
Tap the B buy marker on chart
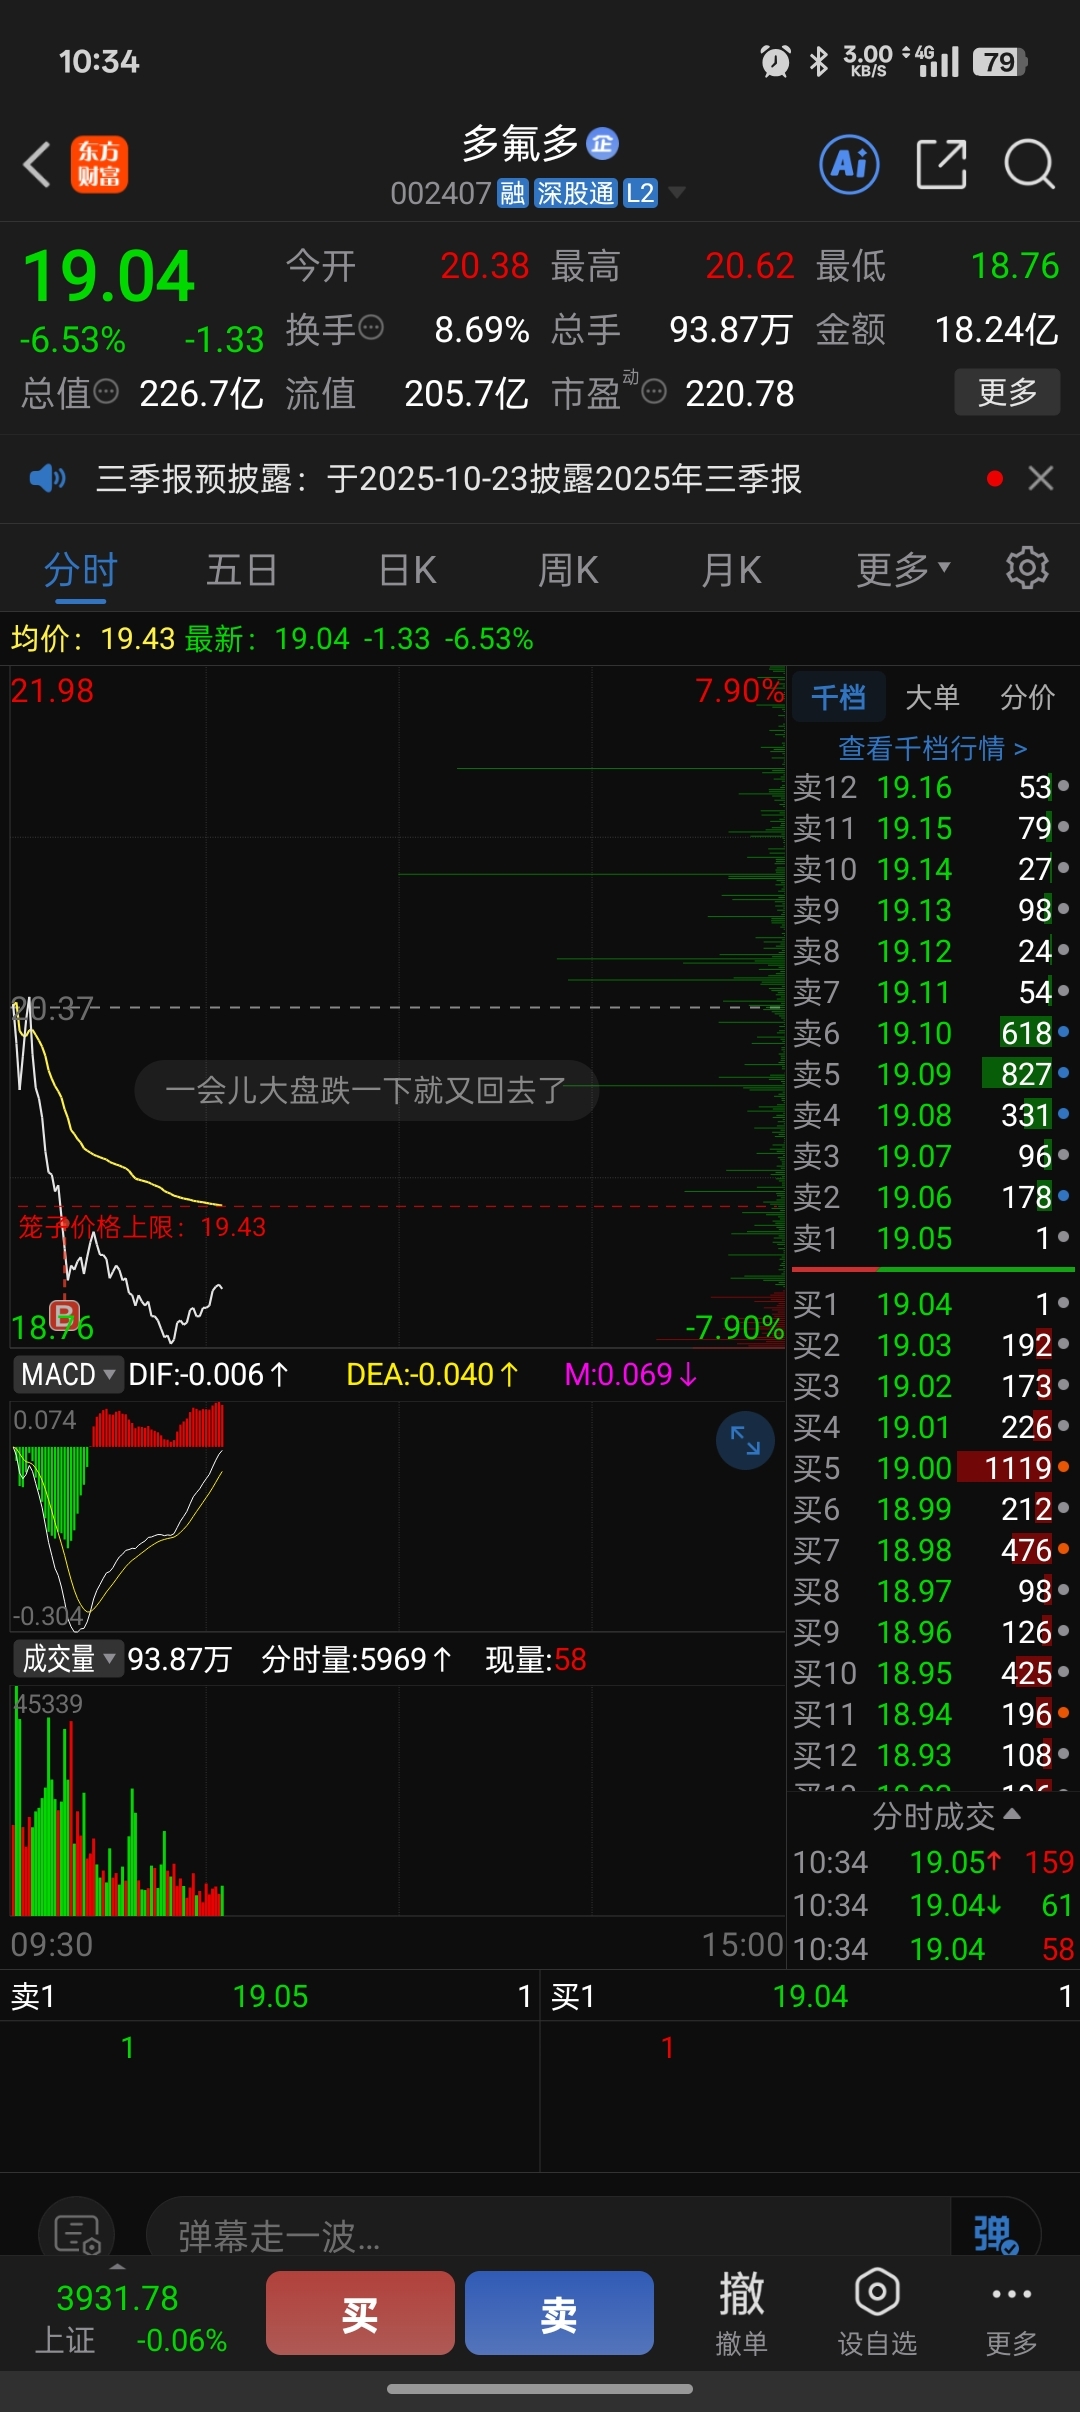[x=64, y=1315]
